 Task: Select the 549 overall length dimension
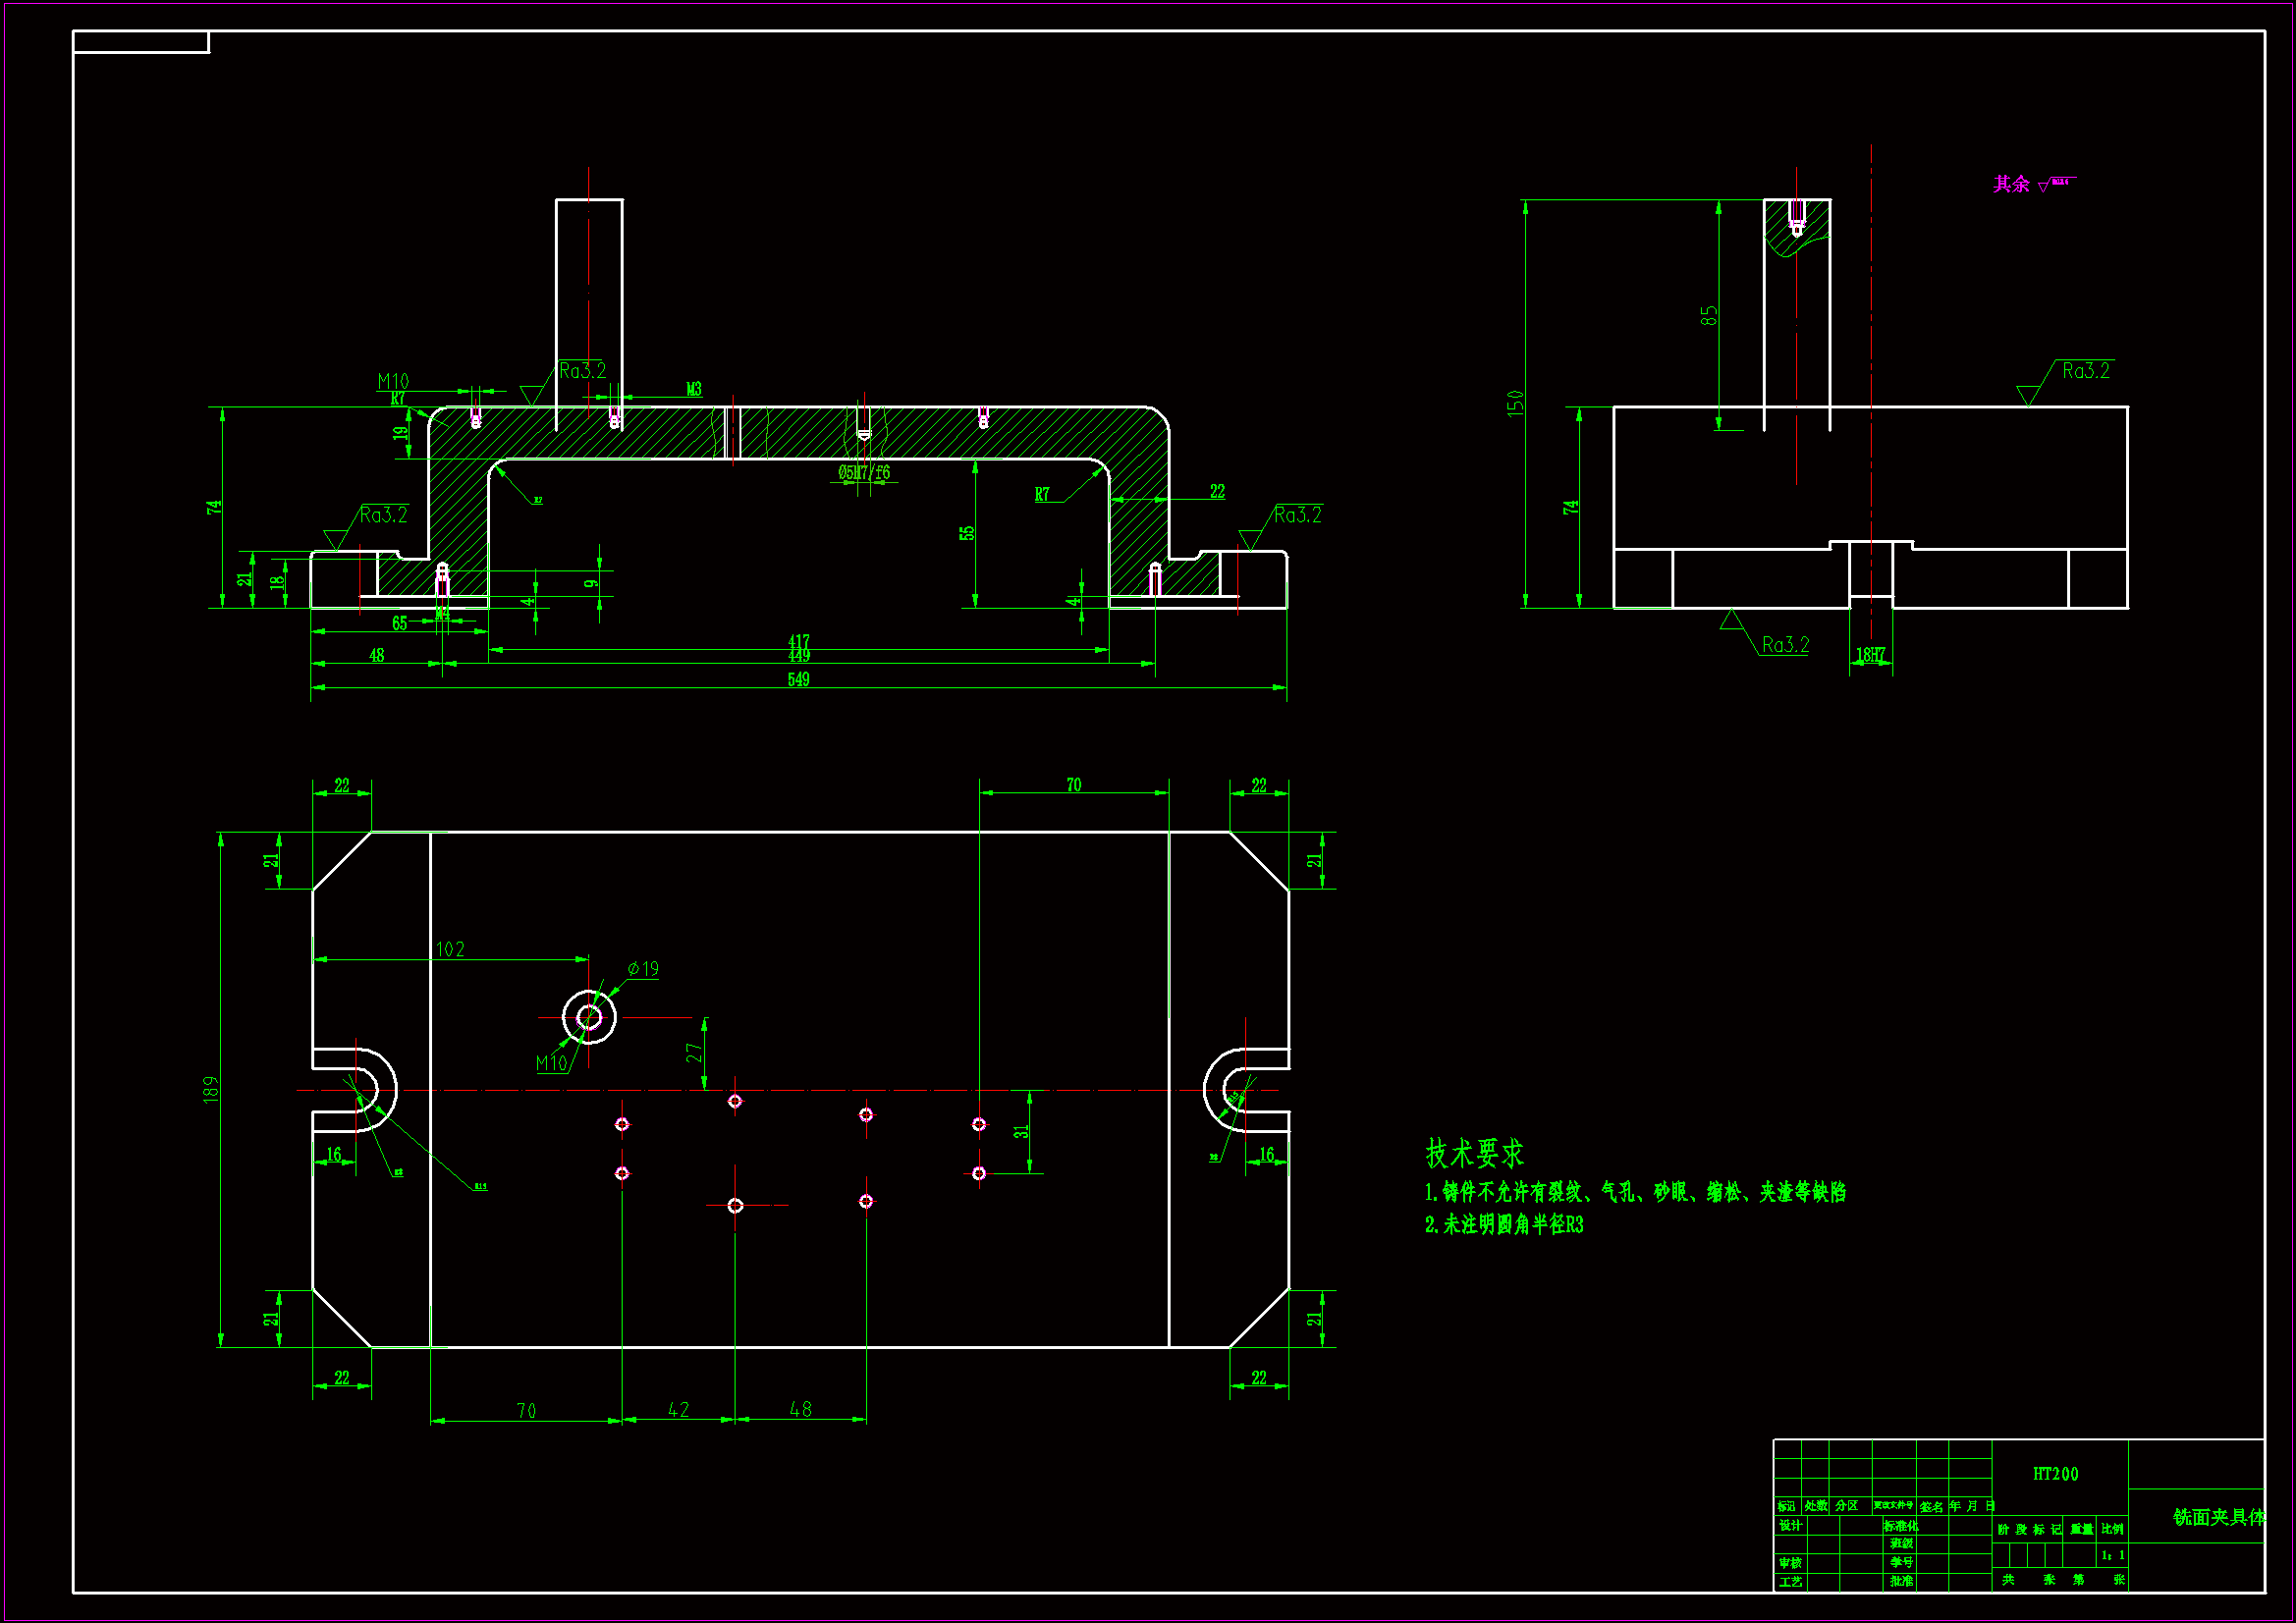tap(798, 680)
